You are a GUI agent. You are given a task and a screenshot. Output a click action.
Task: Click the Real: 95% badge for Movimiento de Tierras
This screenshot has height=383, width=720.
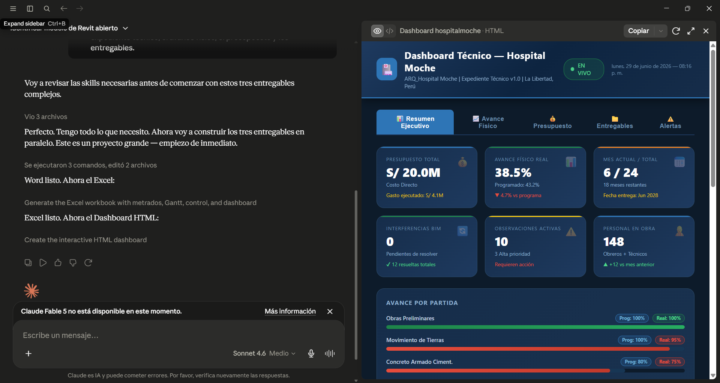point(669,340)
